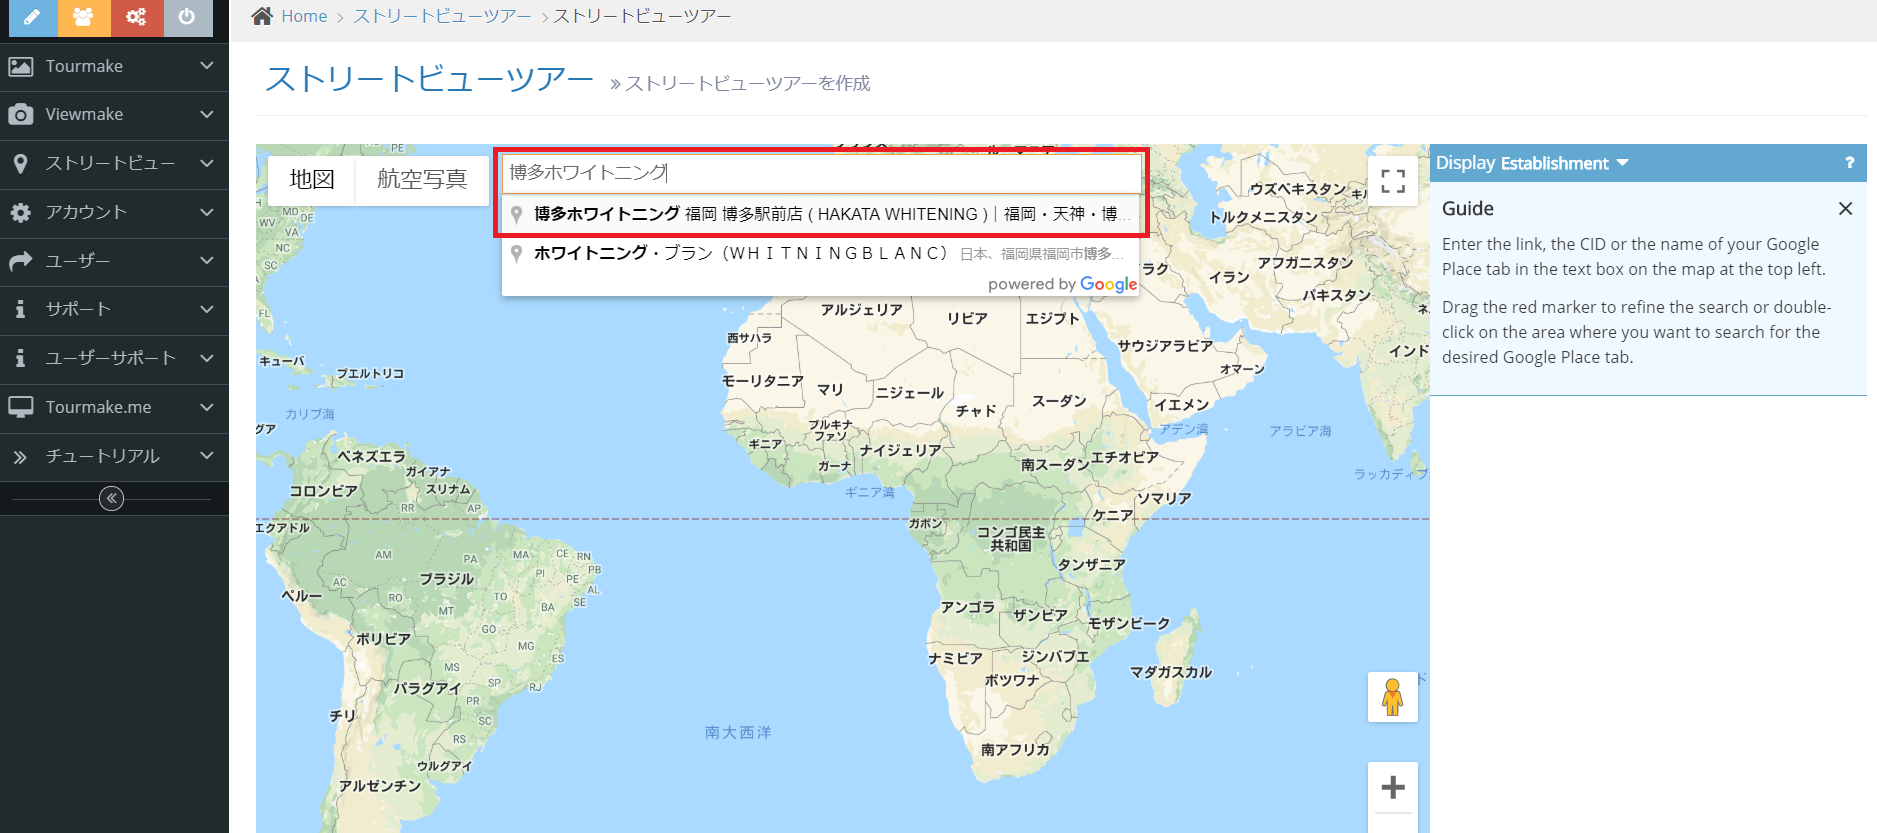Click the Home house icon in breadcrumb
This screenshot has height=833, width=1877.
click(x=262, y=16)
